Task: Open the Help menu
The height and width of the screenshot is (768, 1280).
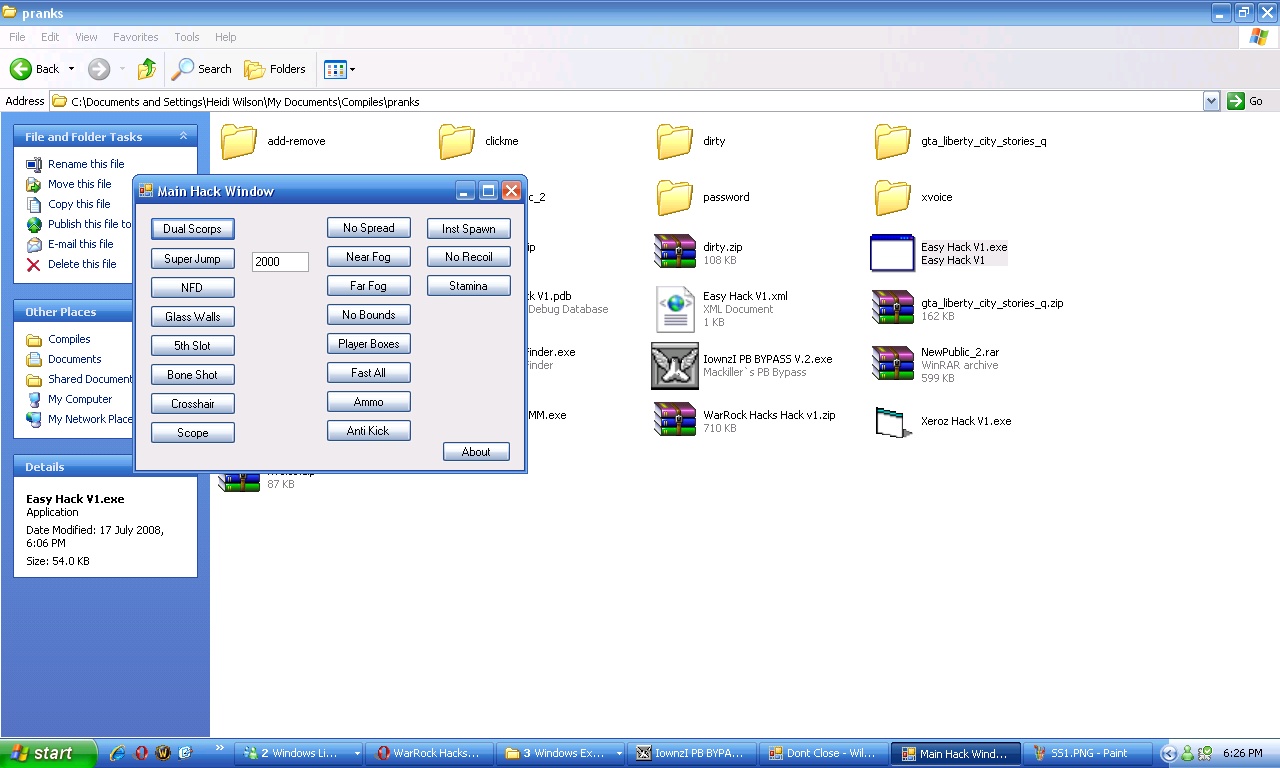Action: [226, 37]
